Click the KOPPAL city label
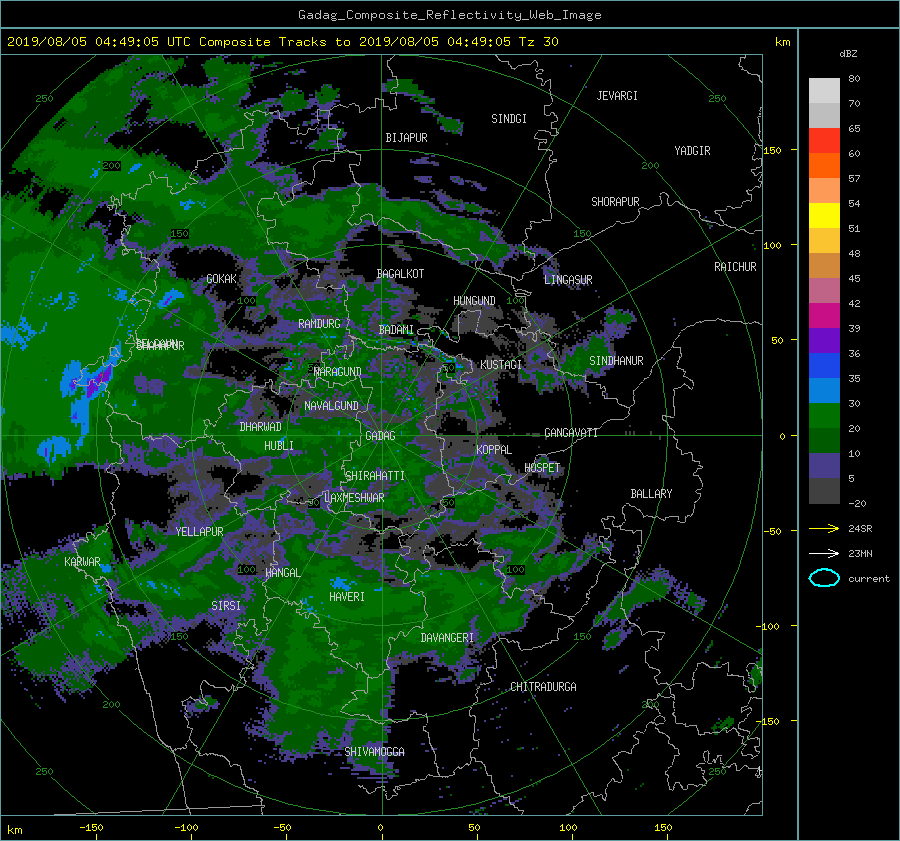This screenshot has width=900, height=841. (x=494, y=449)
